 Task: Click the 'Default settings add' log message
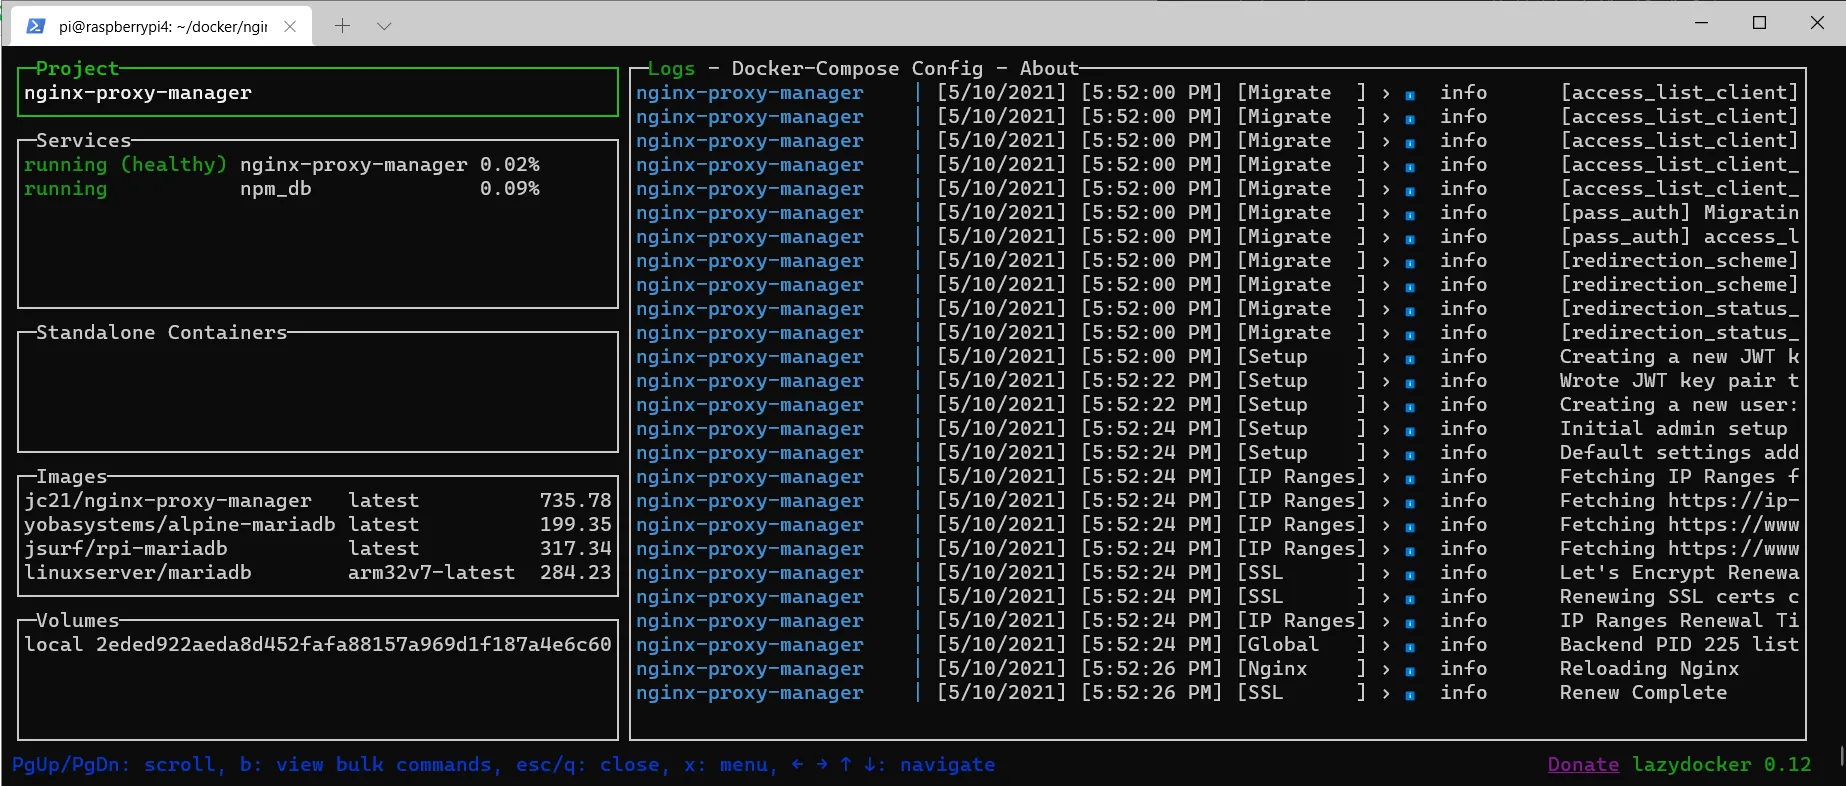(1679, 453)
